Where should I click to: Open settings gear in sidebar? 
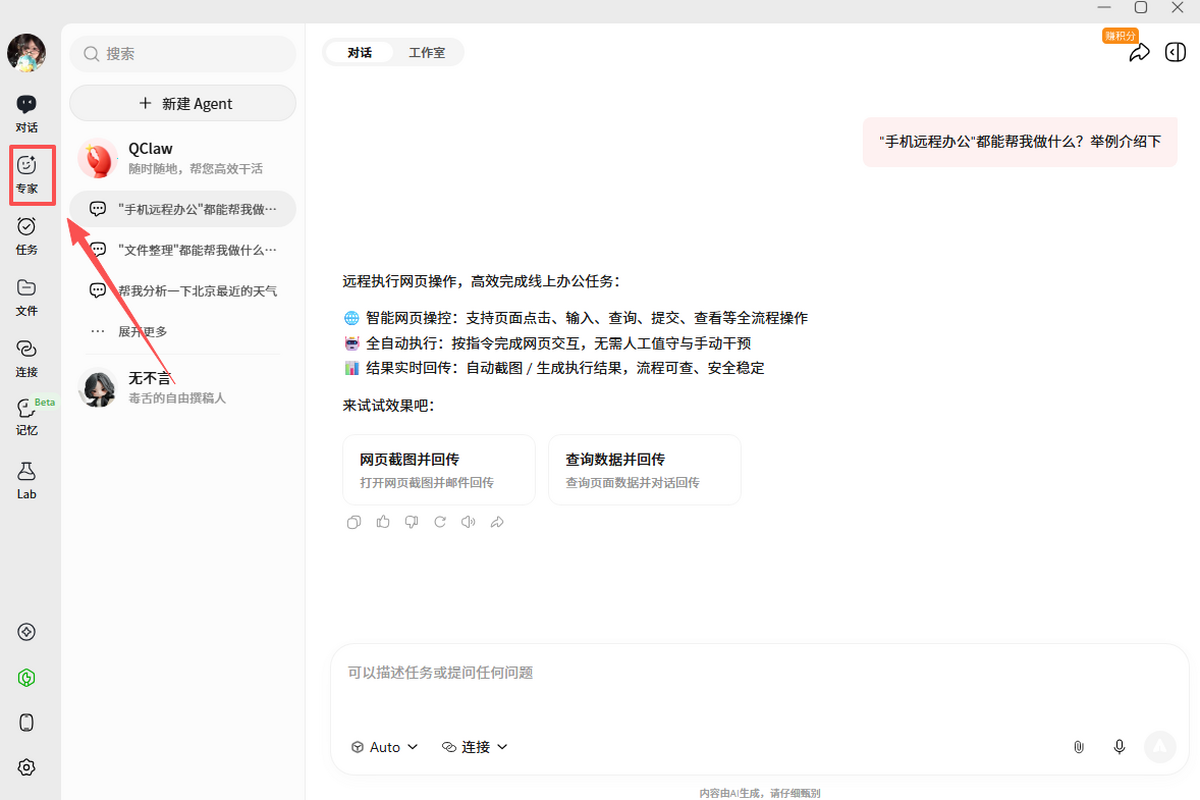tap(27, 768)
